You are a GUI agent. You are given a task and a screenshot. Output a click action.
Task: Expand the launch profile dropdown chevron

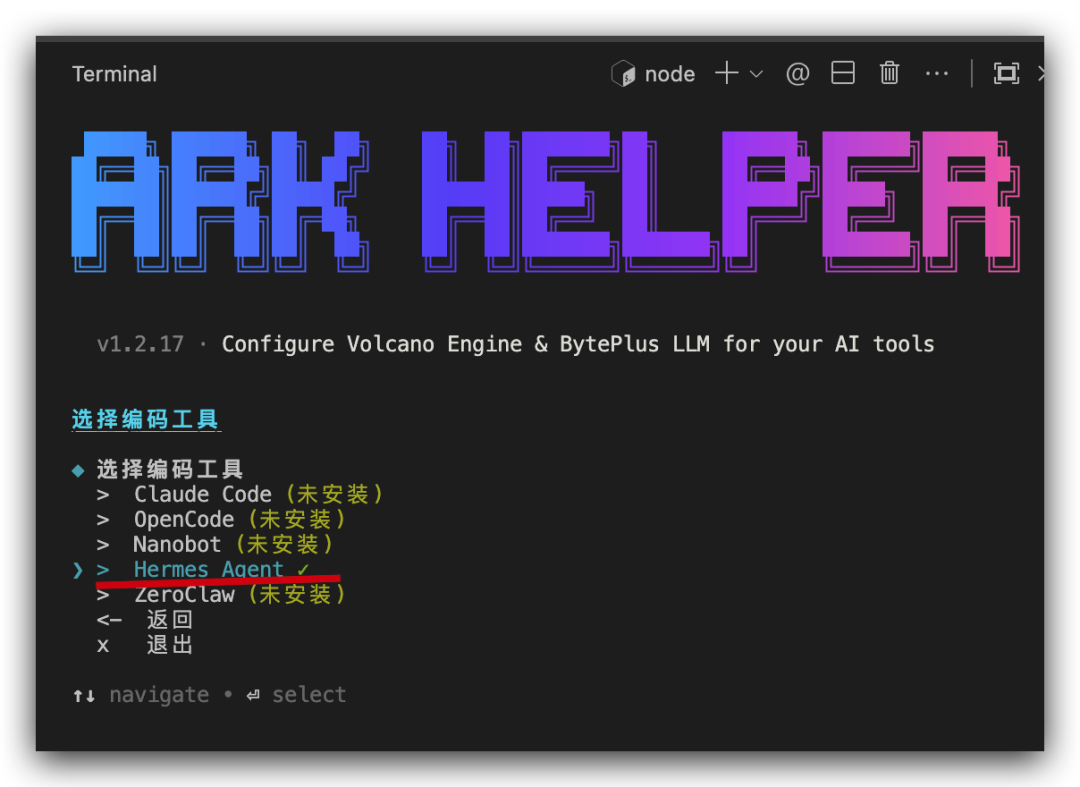click(756, 74)
